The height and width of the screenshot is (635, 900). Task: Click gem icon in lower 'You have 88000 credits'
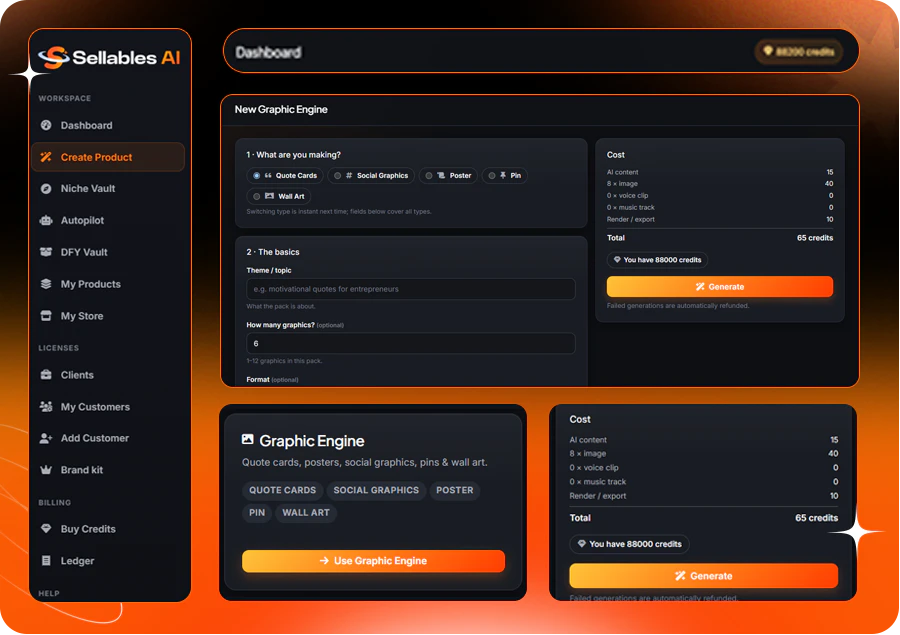581,543
